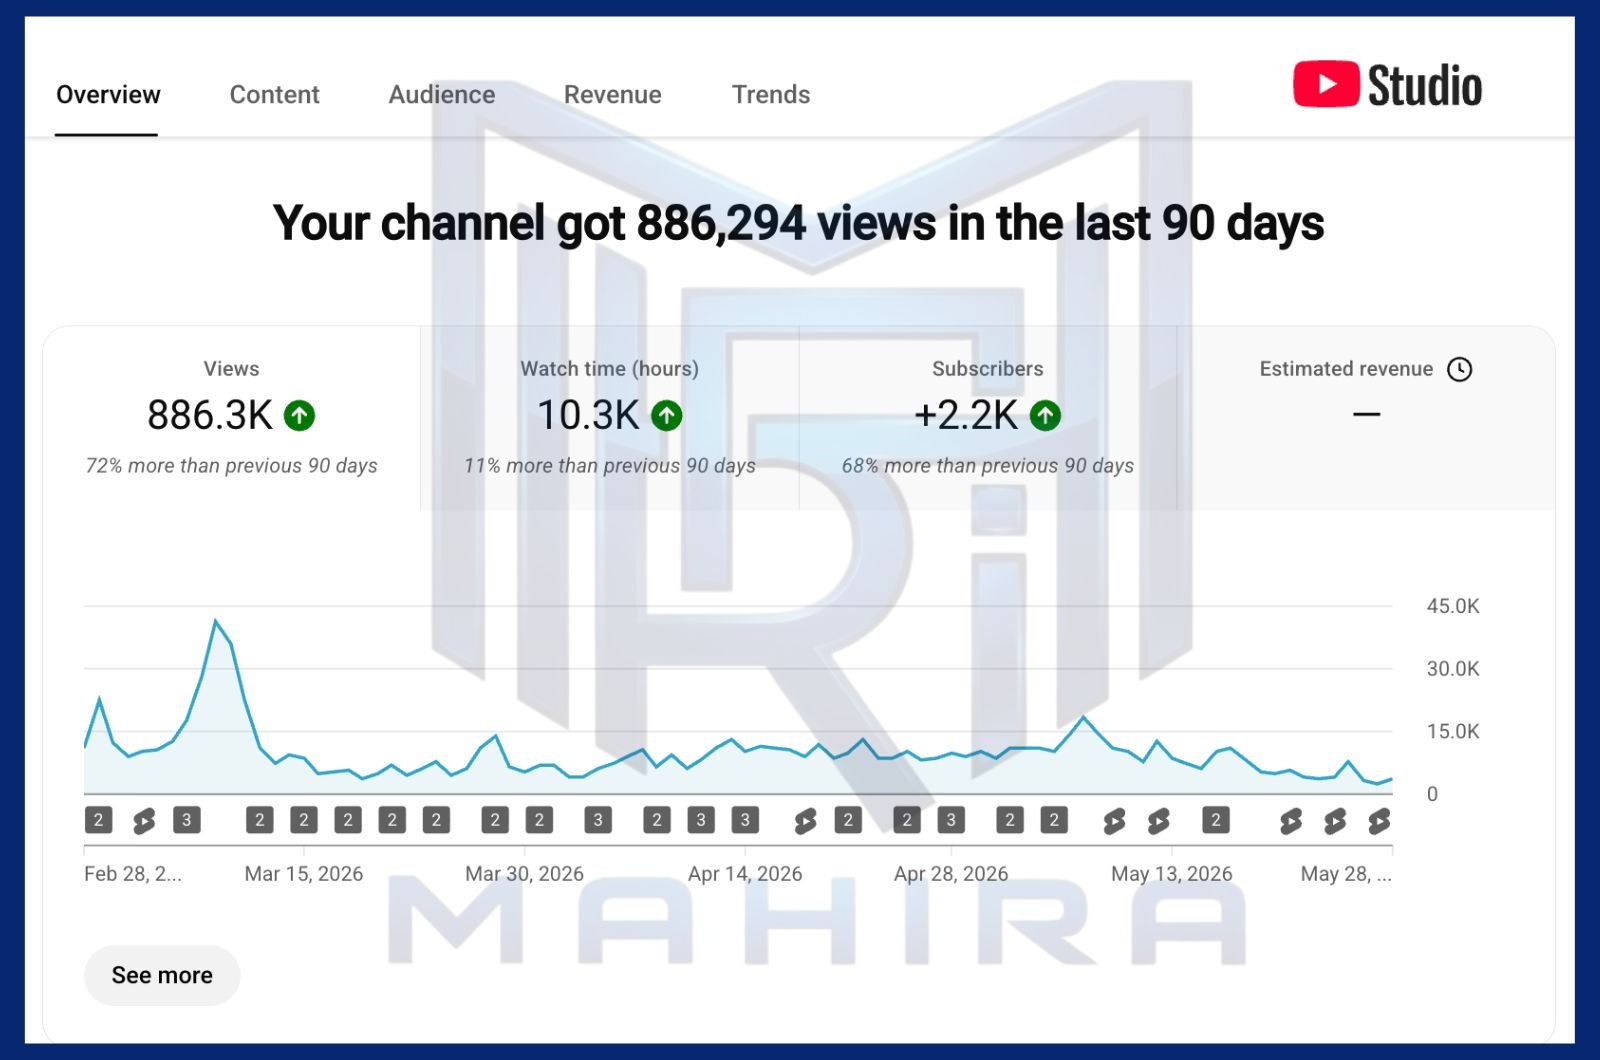
Task: Select the Watch time (hours) metric card
Action: pos(610,418)
